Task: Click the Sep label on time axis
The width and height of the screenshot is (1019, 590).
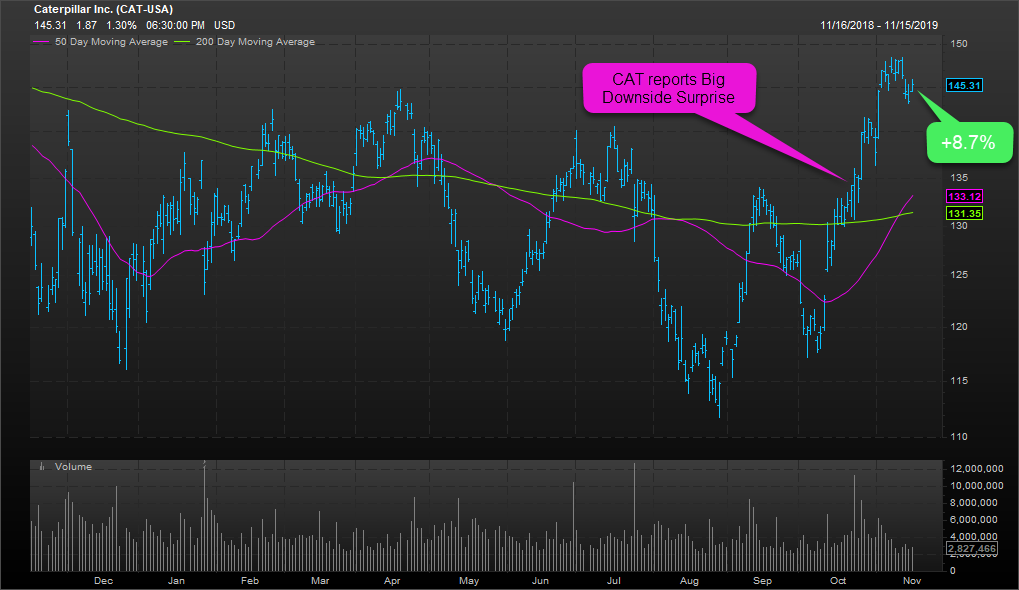Action: click(x=762, y=580)
